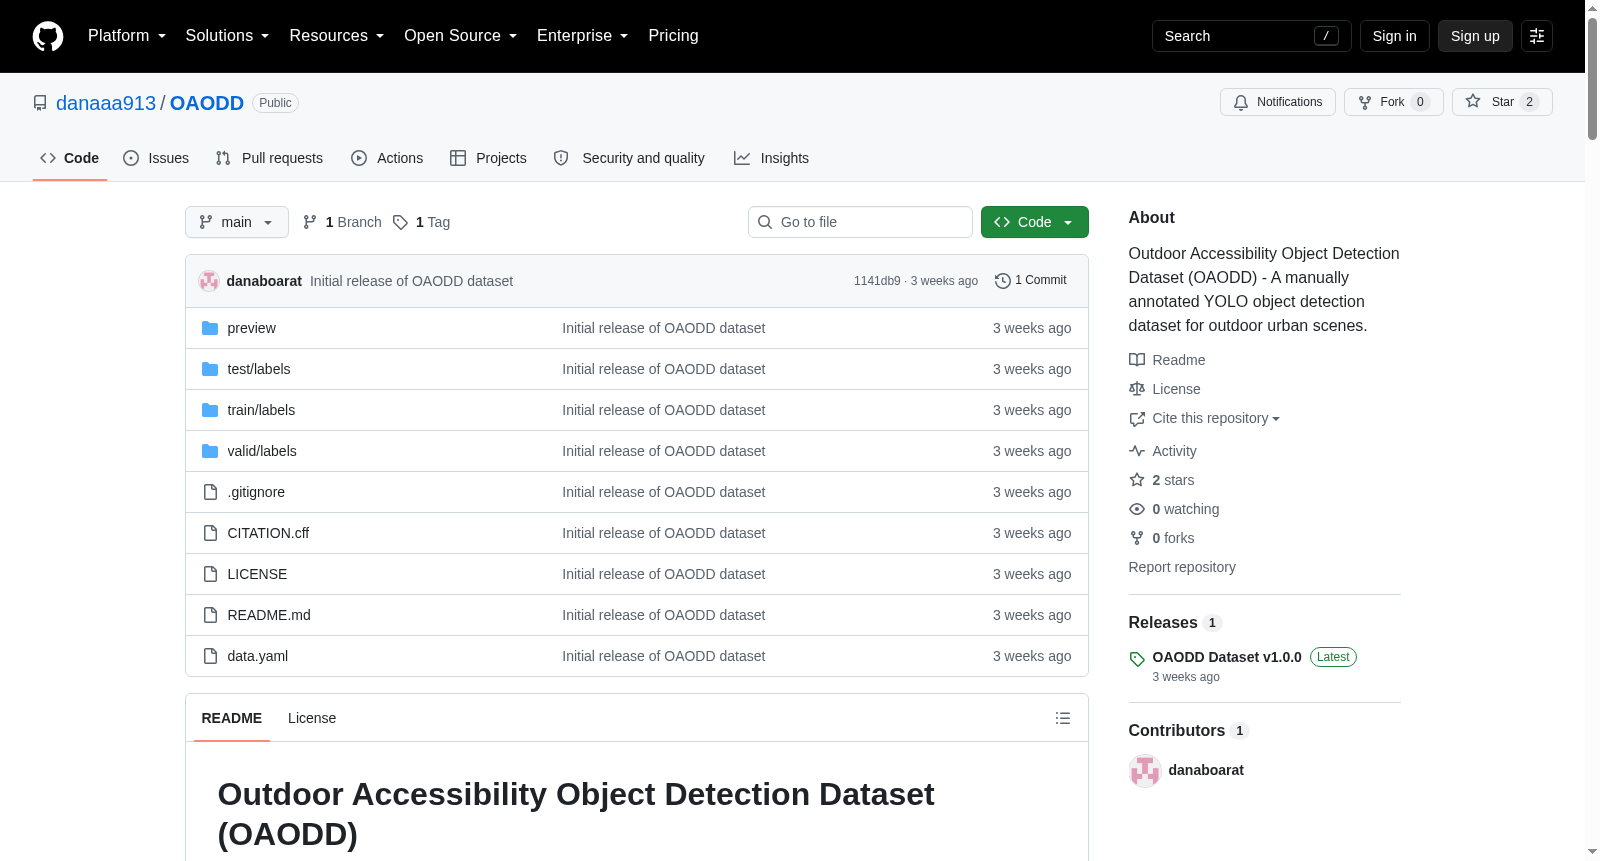Screen dimensions: 1600x861
Task: View commit history clock icon
Action: pyautogui.click(x=1003, y=281)
